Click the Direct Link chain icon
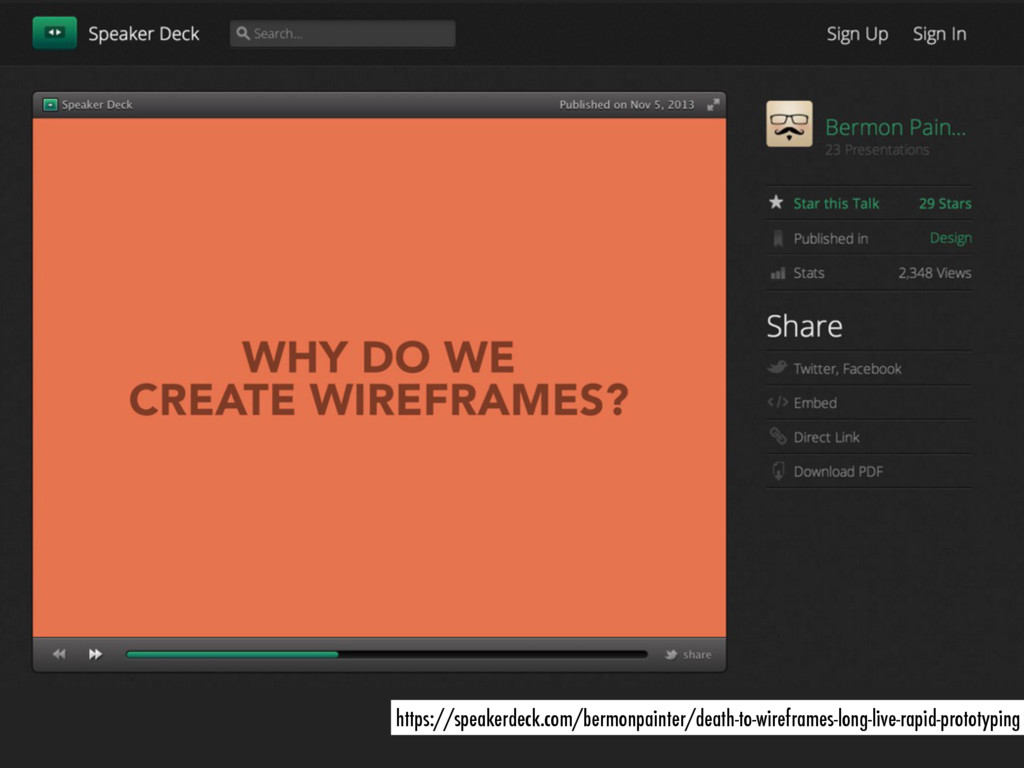1024x768 pixels. tap(777, 436)
